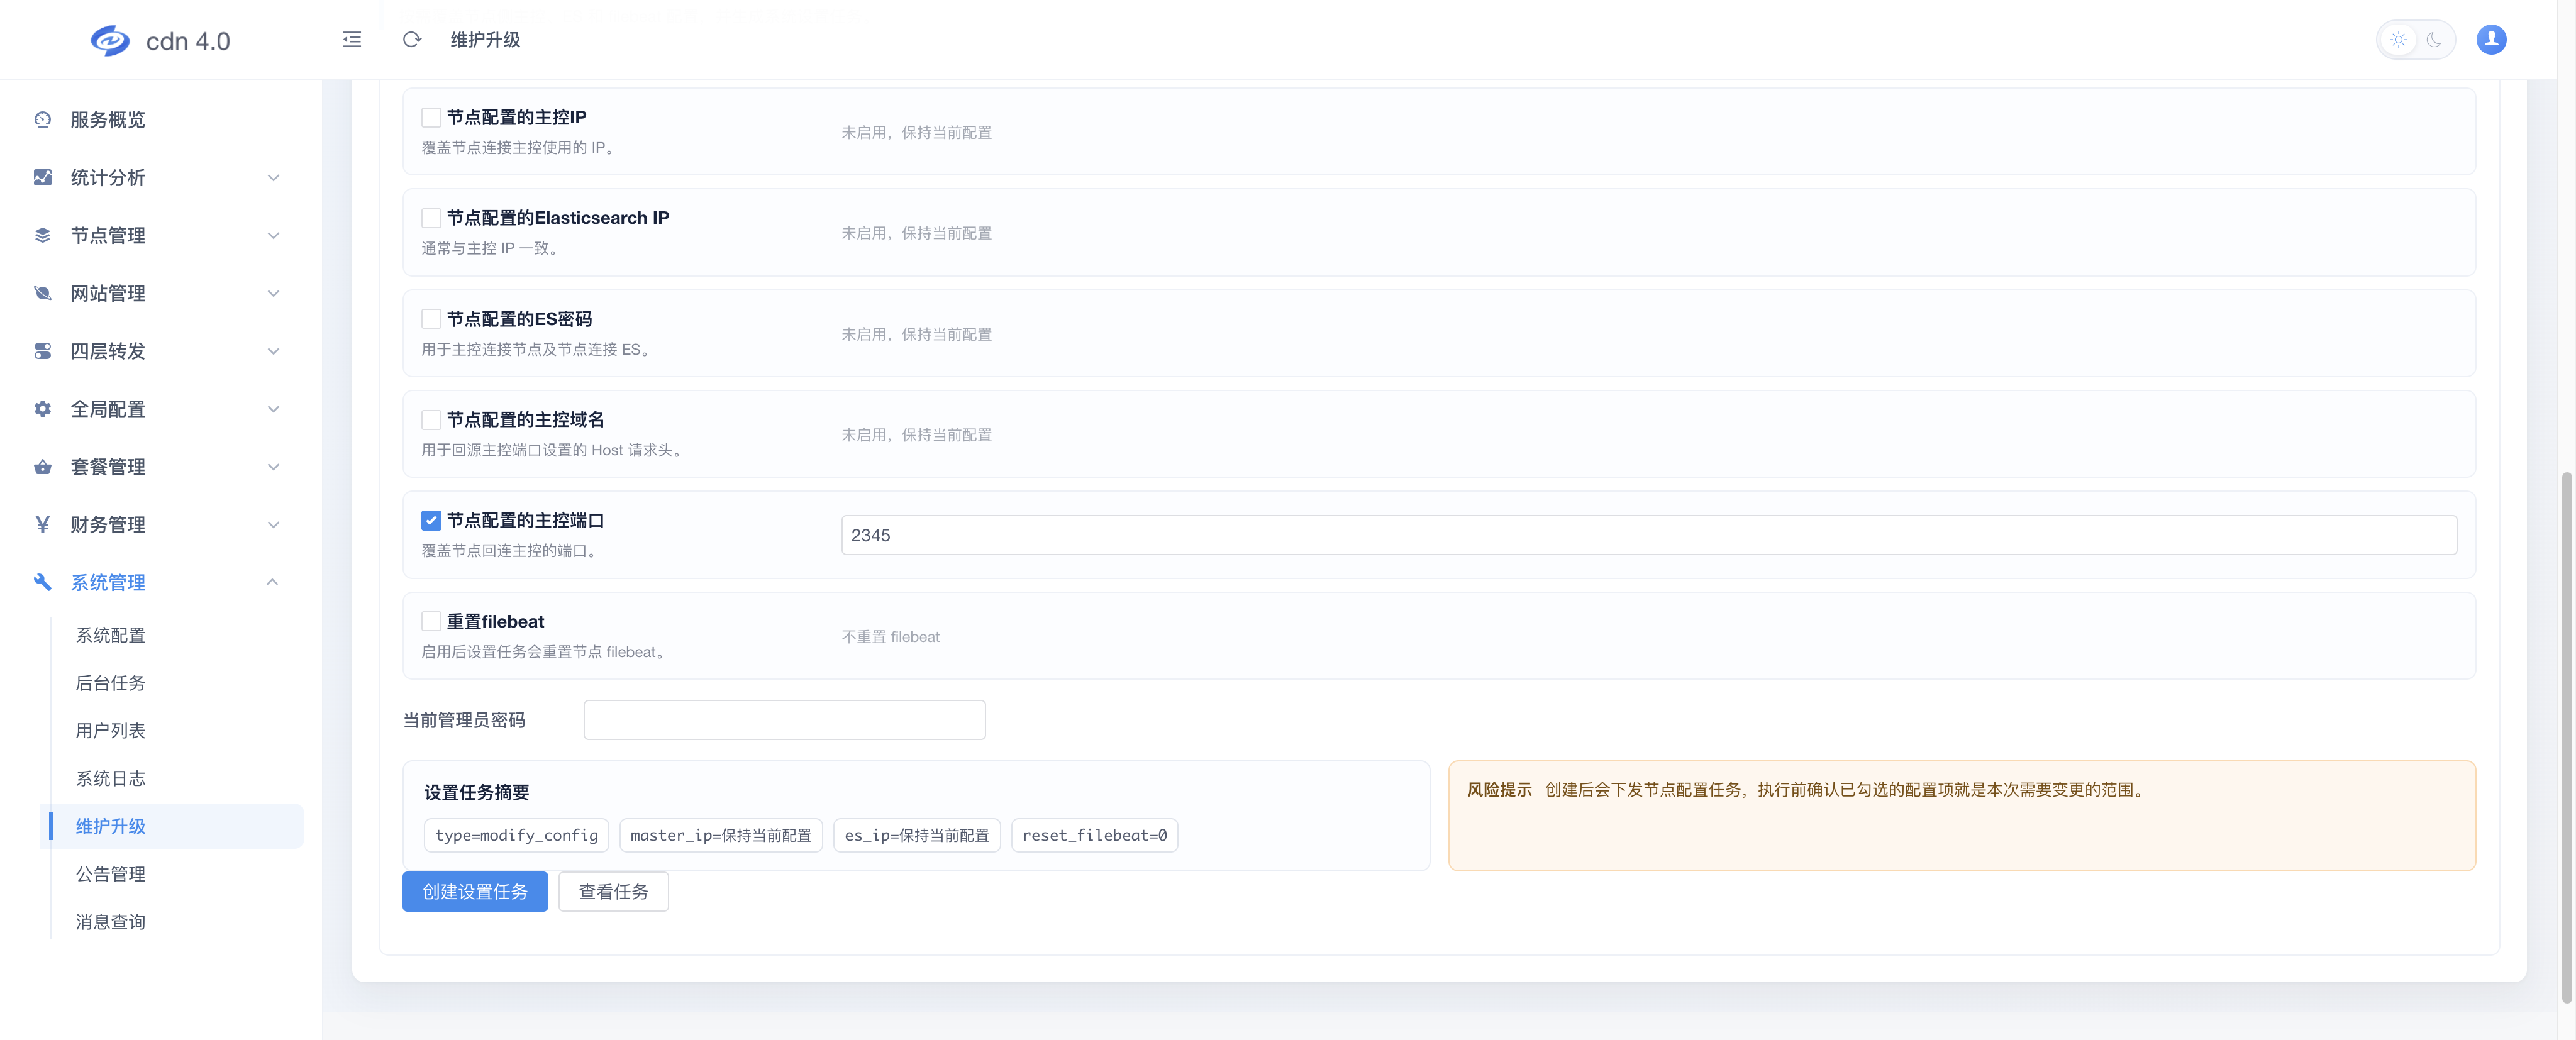Click the 主控端口 input showing 2345
2576x1040 pixels.
(x=1649, y=535)
